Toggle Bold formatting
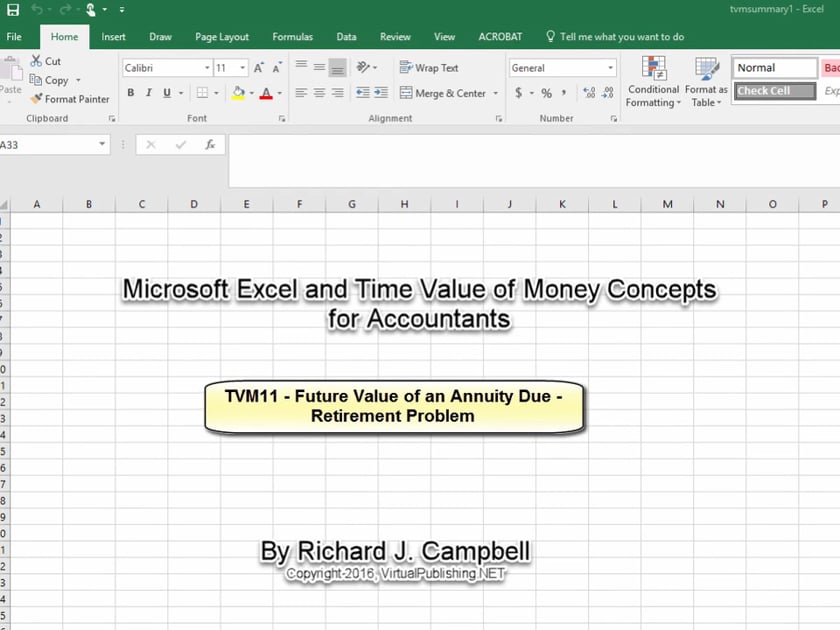Screen dimensions: 840x630 point(131,93)
